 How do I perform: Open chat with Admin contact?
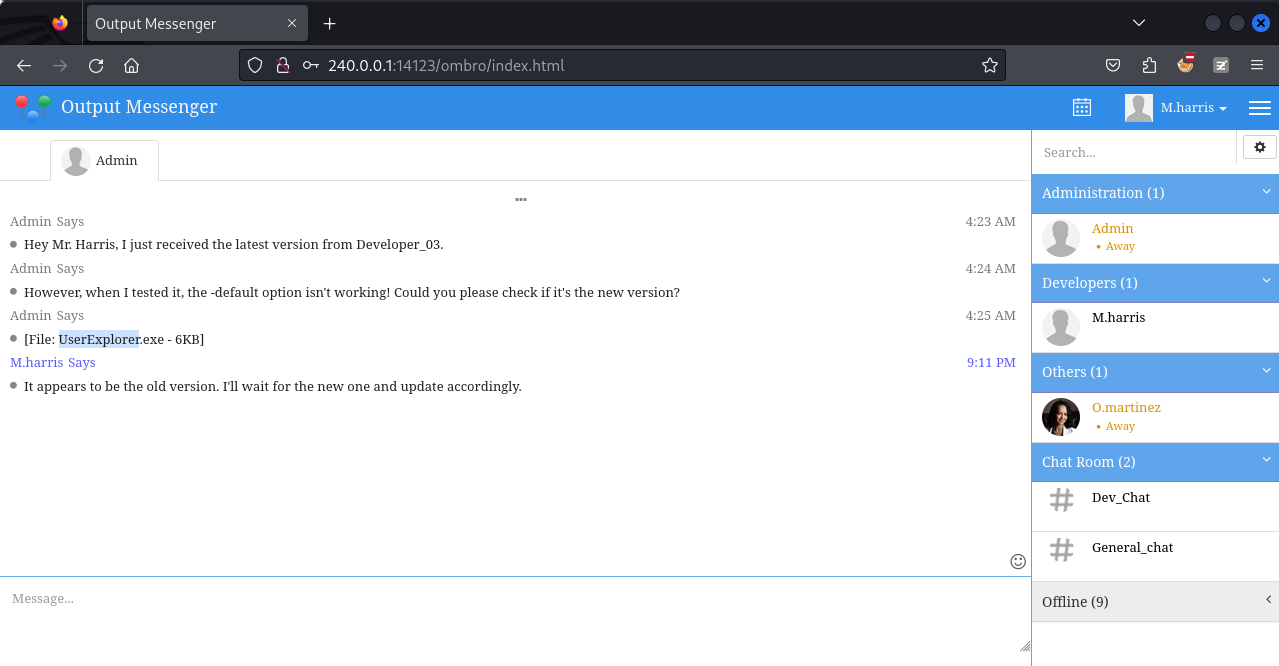click(x=1155, y=238)
